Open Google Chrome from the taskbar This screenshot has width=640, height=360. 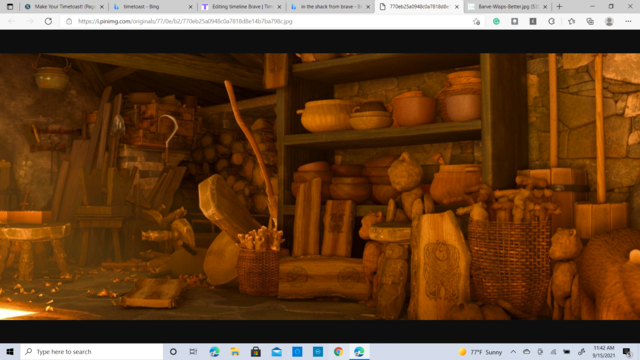point(338,351)
